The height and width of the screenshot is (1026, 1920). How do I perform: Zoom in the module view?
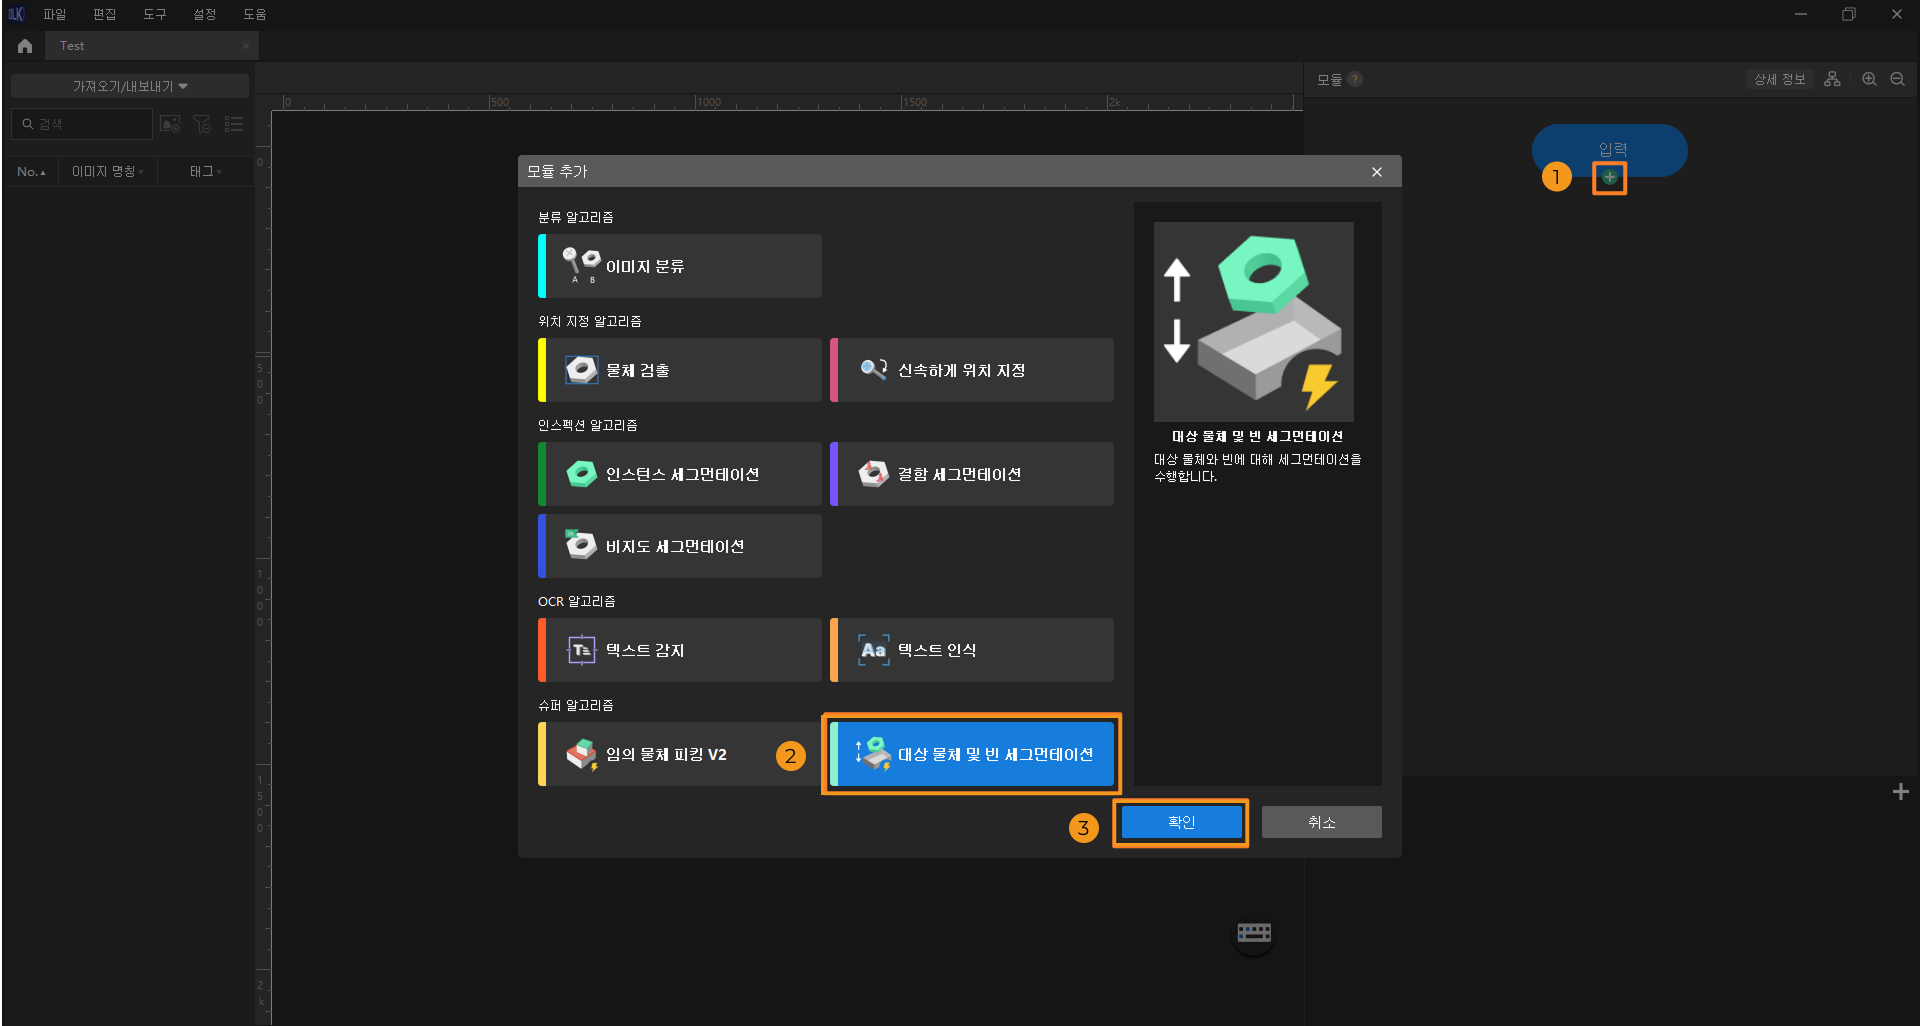pyautogui.click(x=1869, y=79)
